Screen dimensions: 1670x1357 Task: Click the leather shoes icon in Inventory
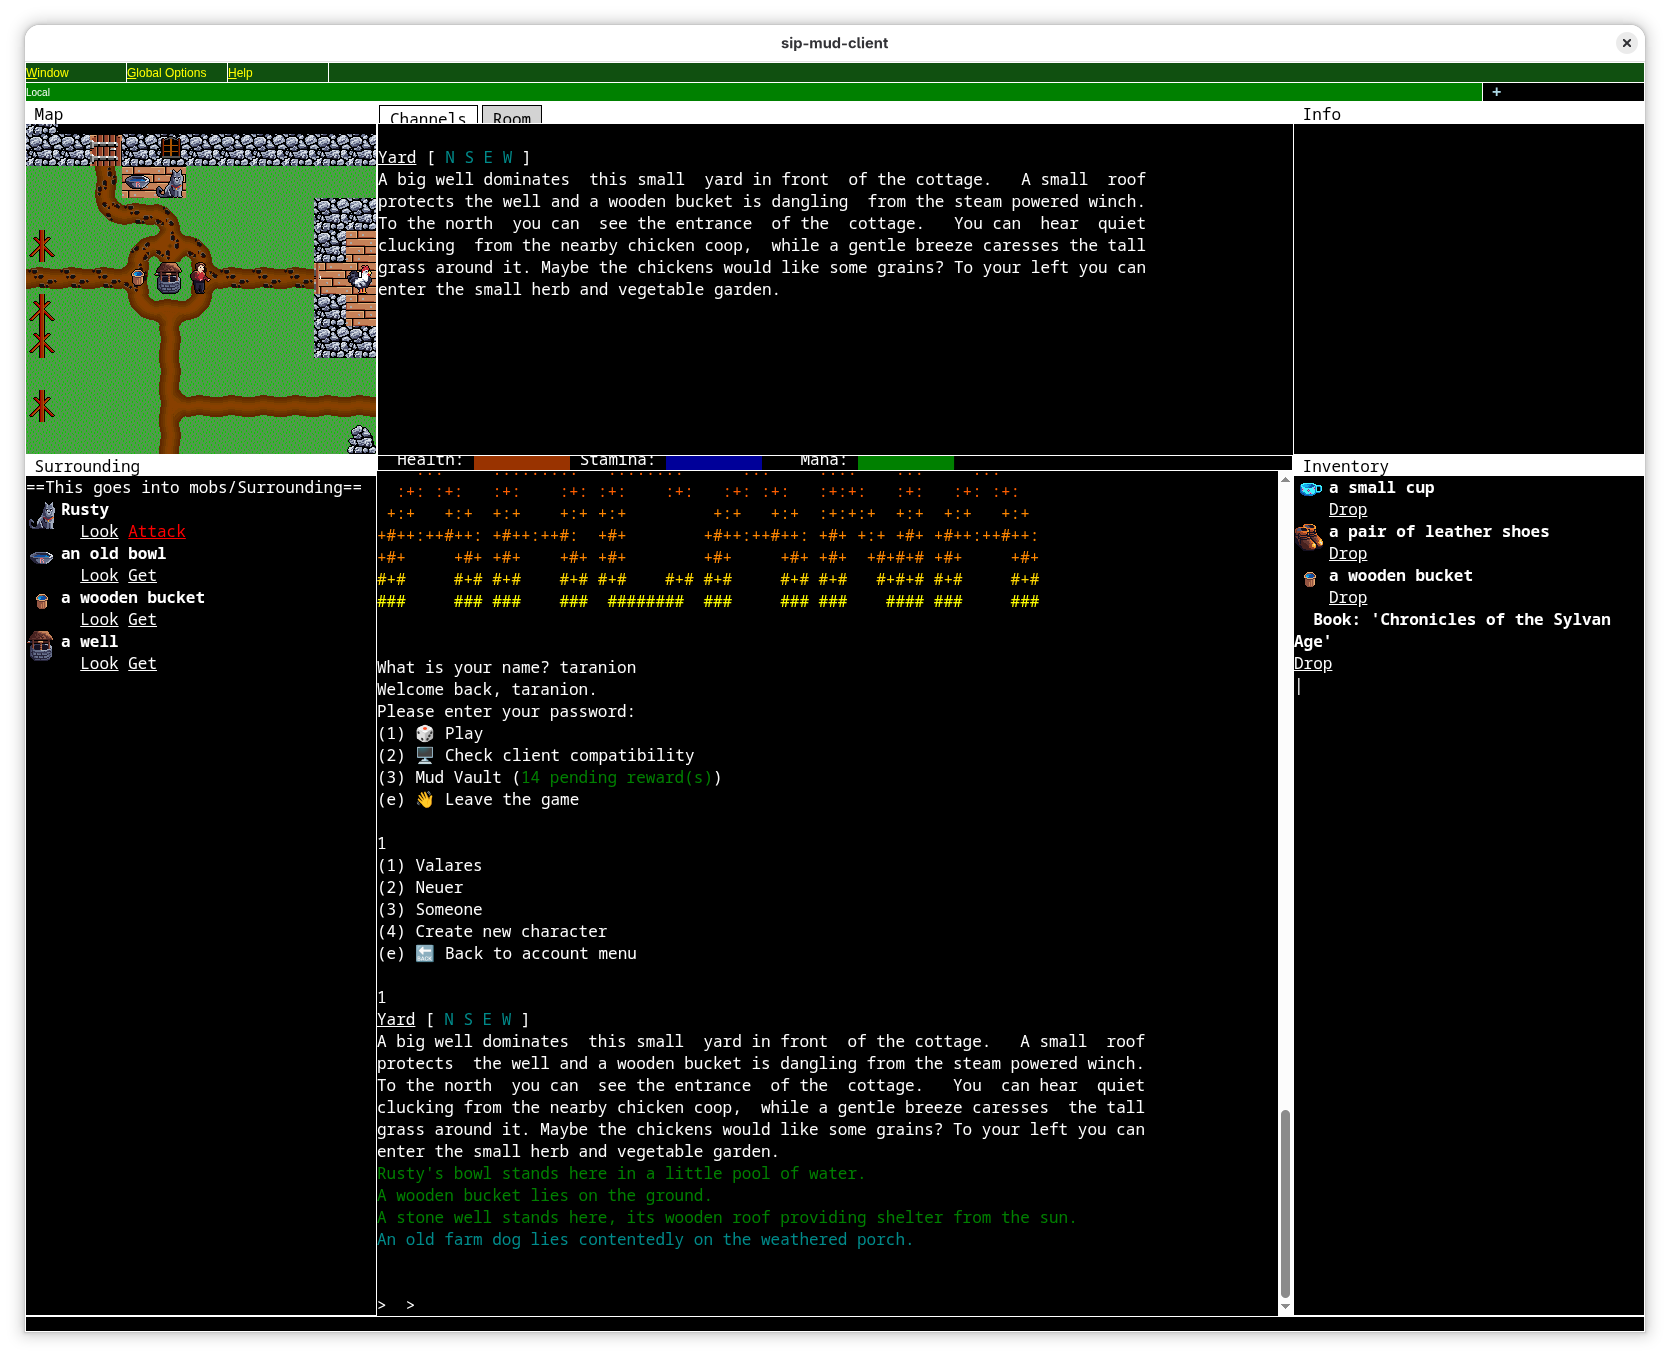point(1309,537)
